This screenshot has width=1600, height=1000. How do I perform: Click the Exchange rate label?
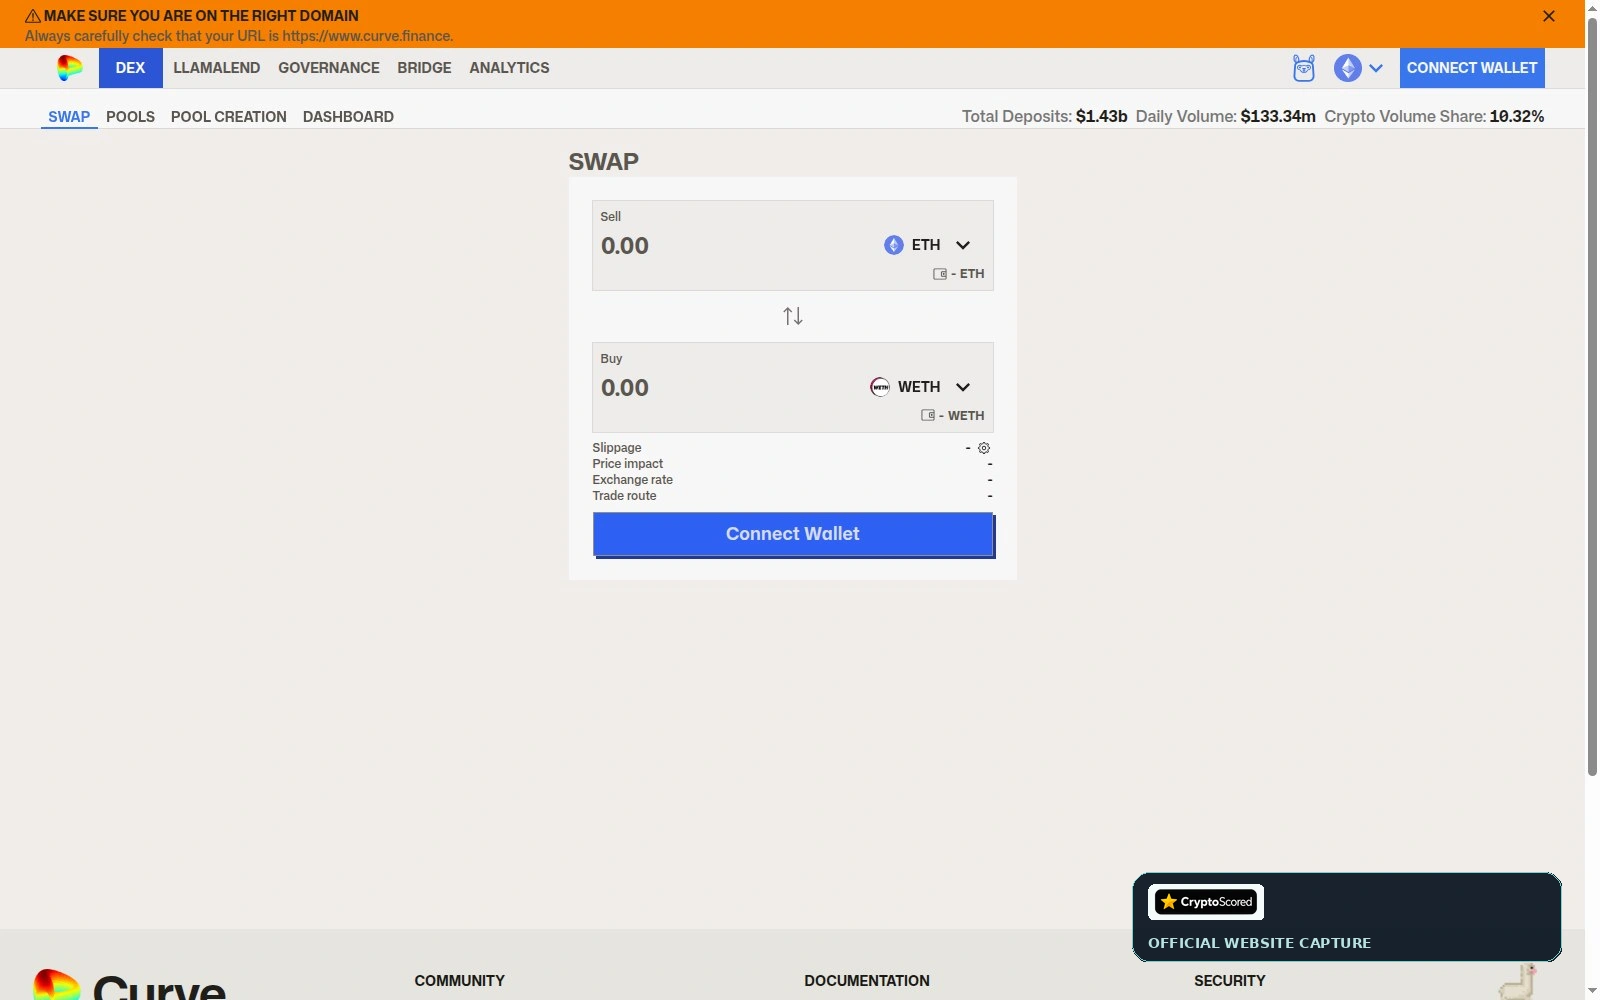632,480
